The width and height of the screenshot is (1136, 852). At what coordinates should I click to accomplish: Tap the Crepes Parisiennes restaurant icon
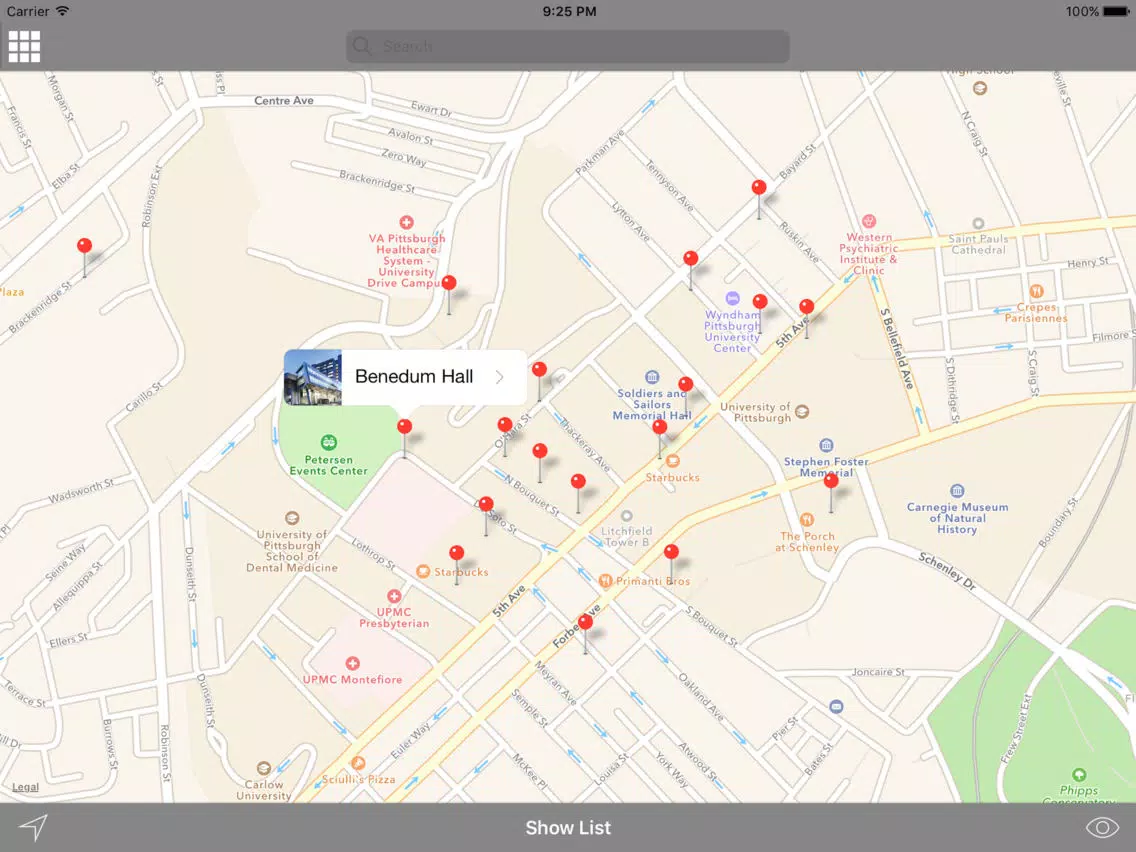pyautogui.click(x=1037, y=291)
